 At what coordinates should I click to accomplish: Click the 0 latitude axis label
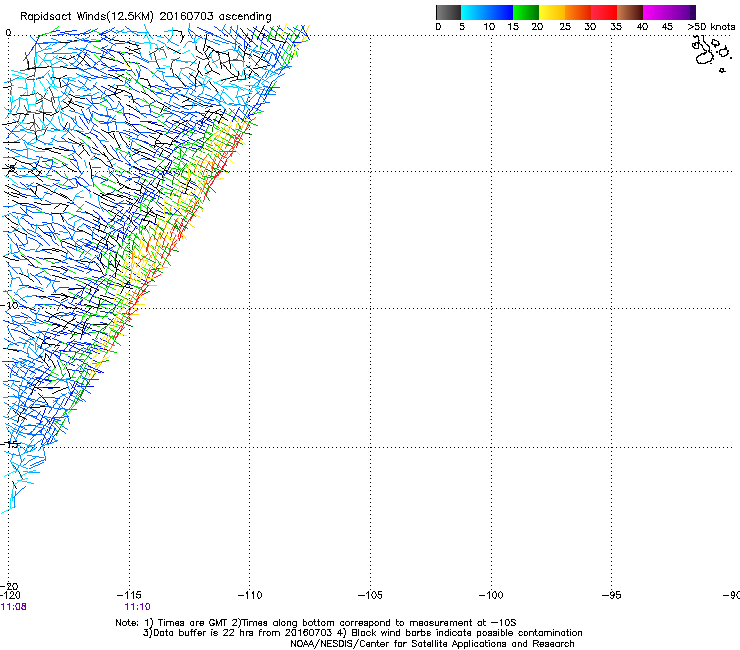8,33
